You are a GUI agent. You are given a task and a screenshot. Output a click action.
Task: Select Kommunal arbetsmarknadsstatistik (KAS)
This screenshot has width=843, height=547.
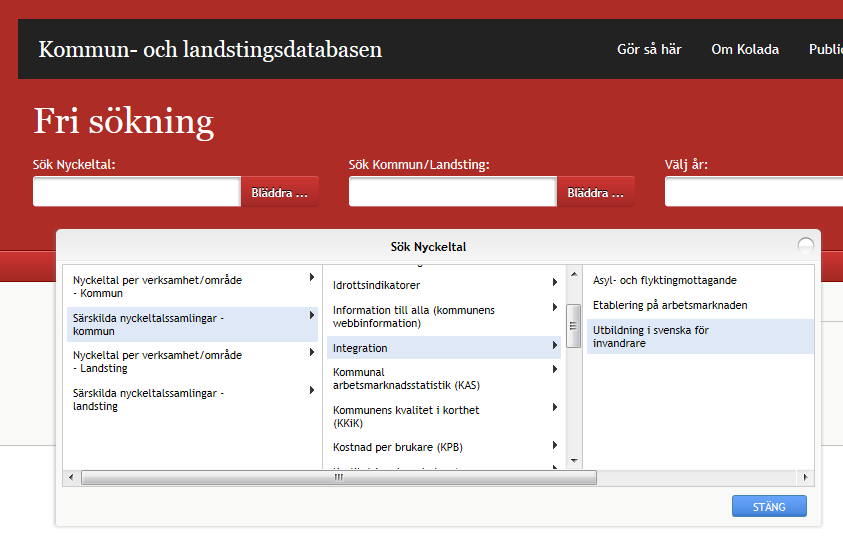(444, 379)
